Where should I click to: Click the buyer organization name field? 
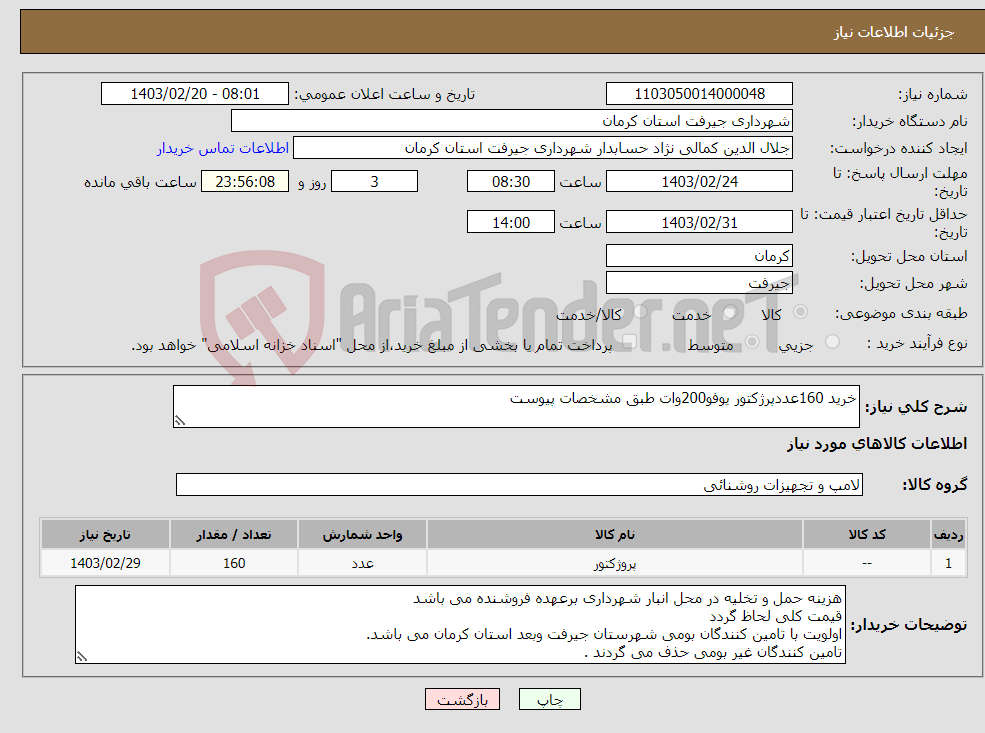pos(512,121)
